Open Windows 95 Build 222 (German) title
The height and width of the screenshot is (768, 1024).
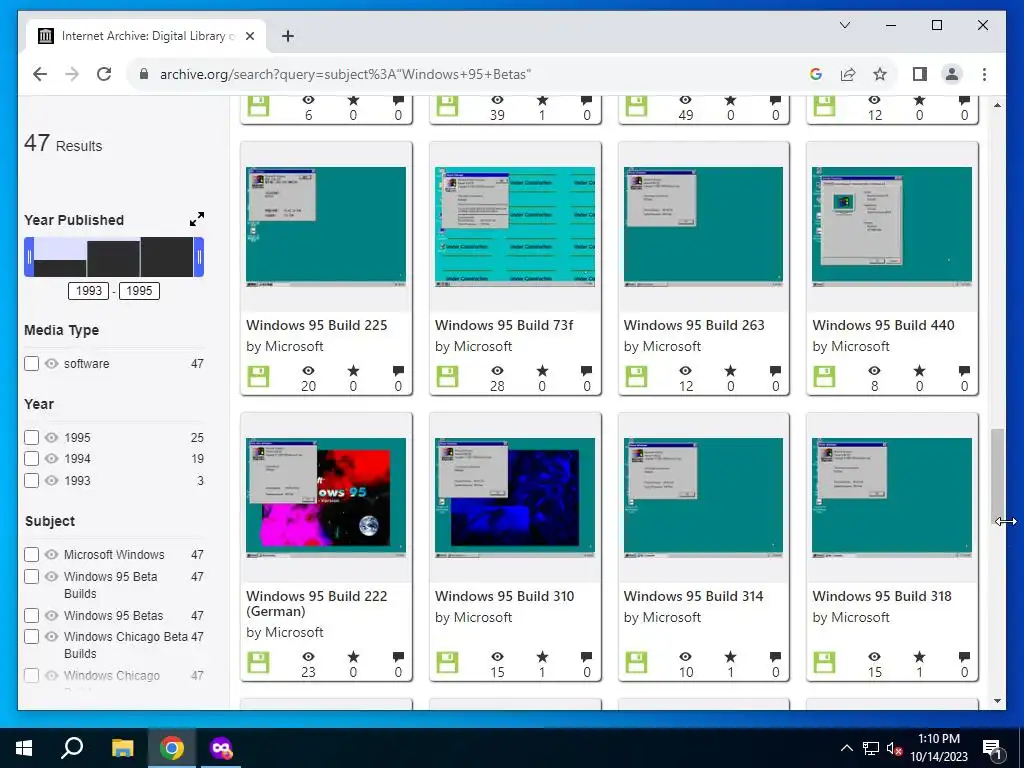coord(317,603)
